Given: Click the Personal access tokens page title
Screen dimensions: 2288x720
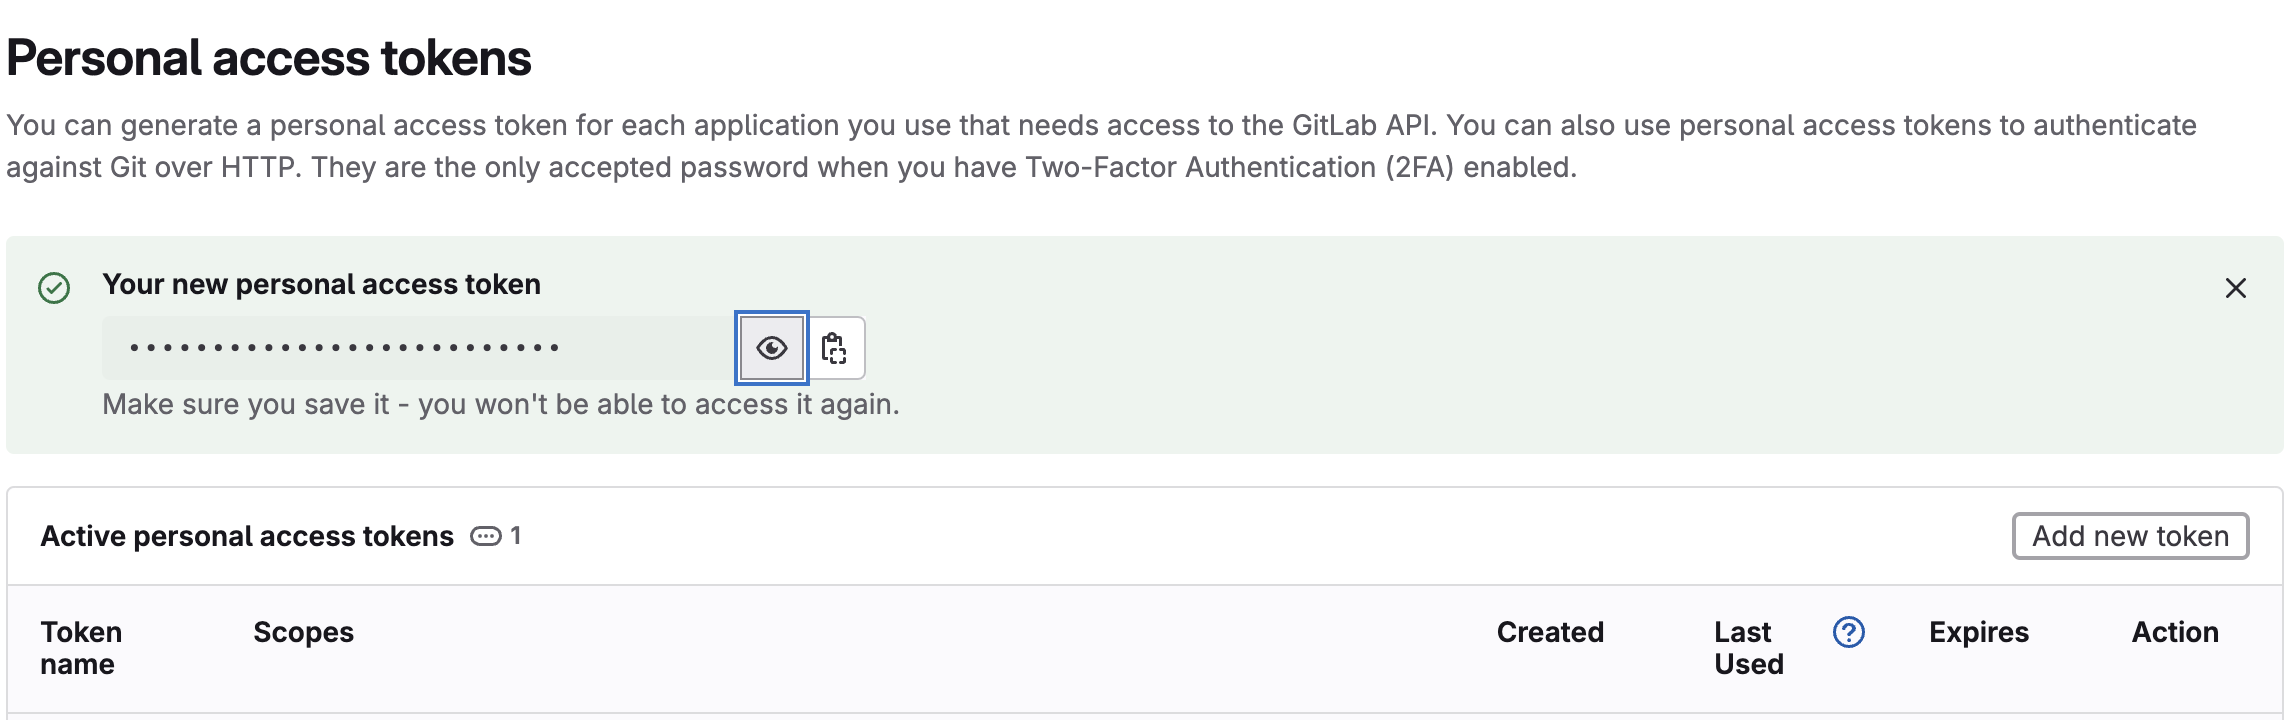Looking at the screenshot, I should point(269,58).
